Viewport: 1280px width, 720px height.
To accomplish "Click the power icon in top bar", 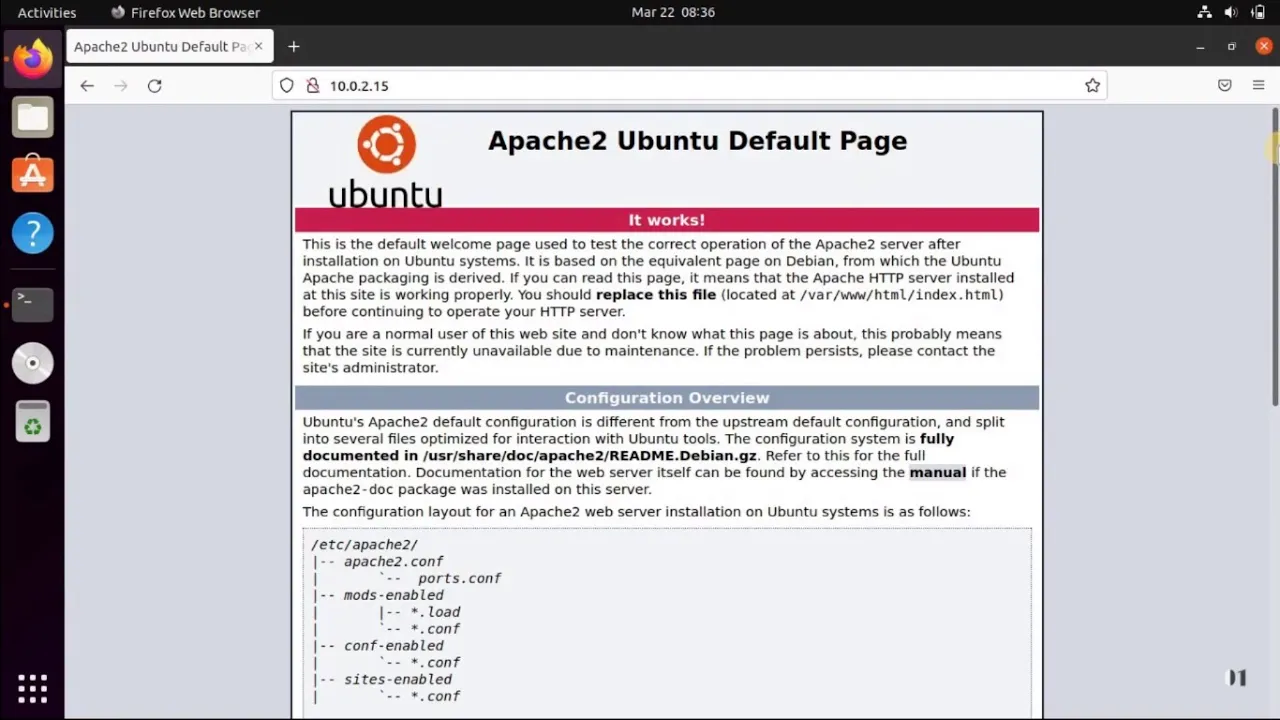I will 1258,12.
